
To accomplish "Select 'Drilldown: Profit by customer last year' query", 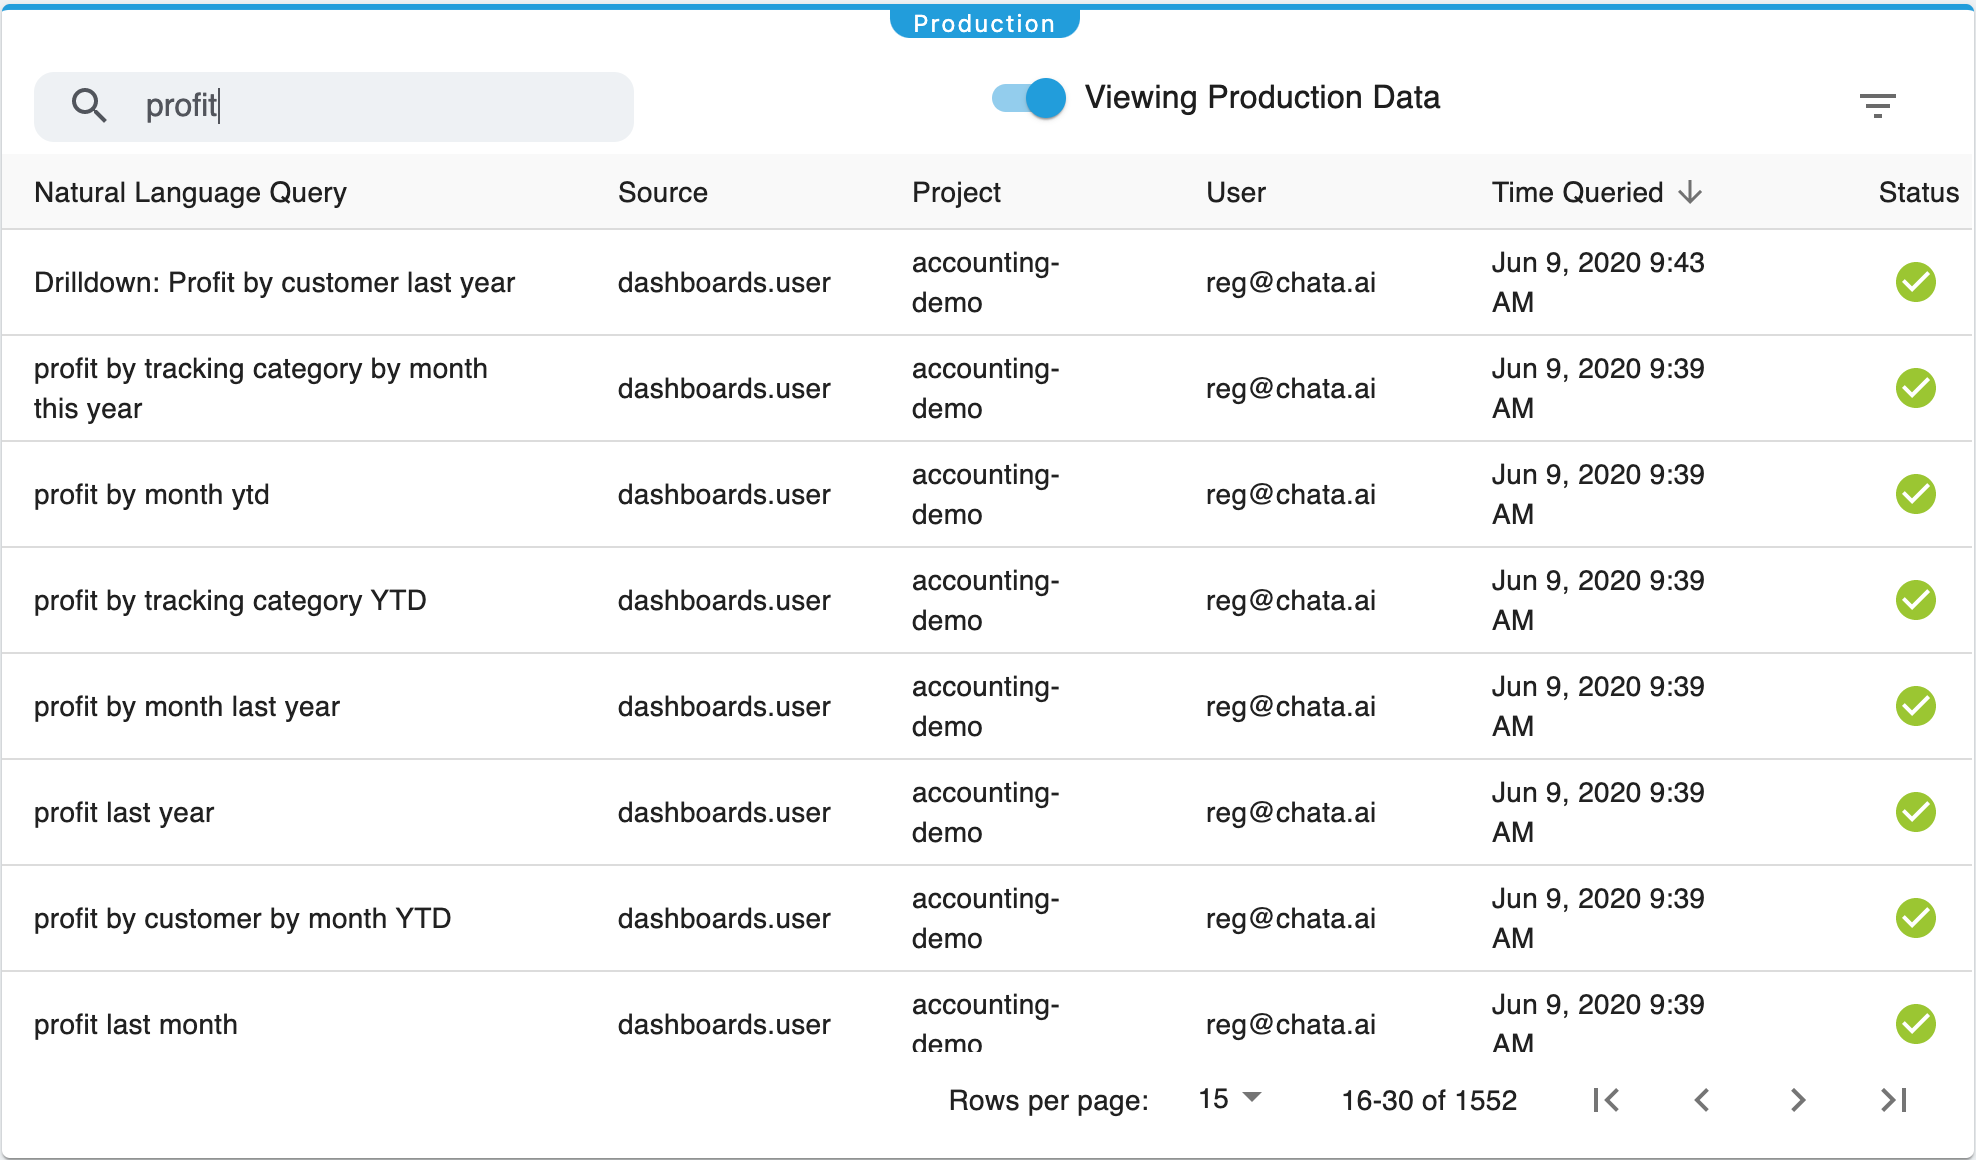I will pyautogui.click(x=274, y=283).
